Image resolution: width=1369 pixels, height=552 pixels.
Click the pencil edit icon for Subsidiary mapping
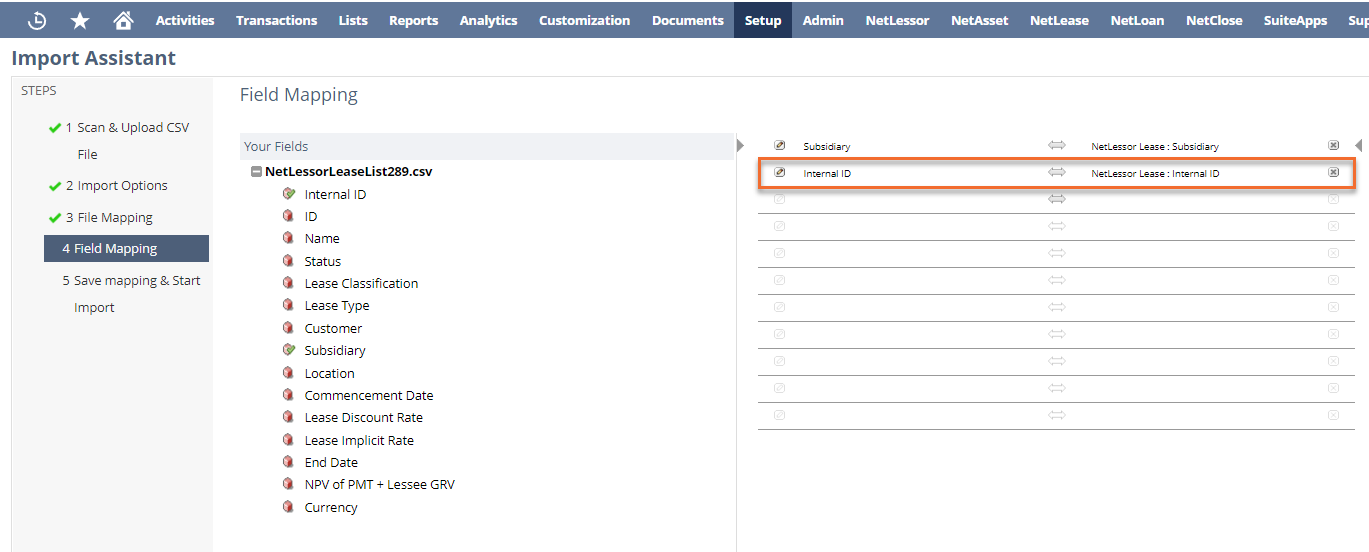pos(780,146)
